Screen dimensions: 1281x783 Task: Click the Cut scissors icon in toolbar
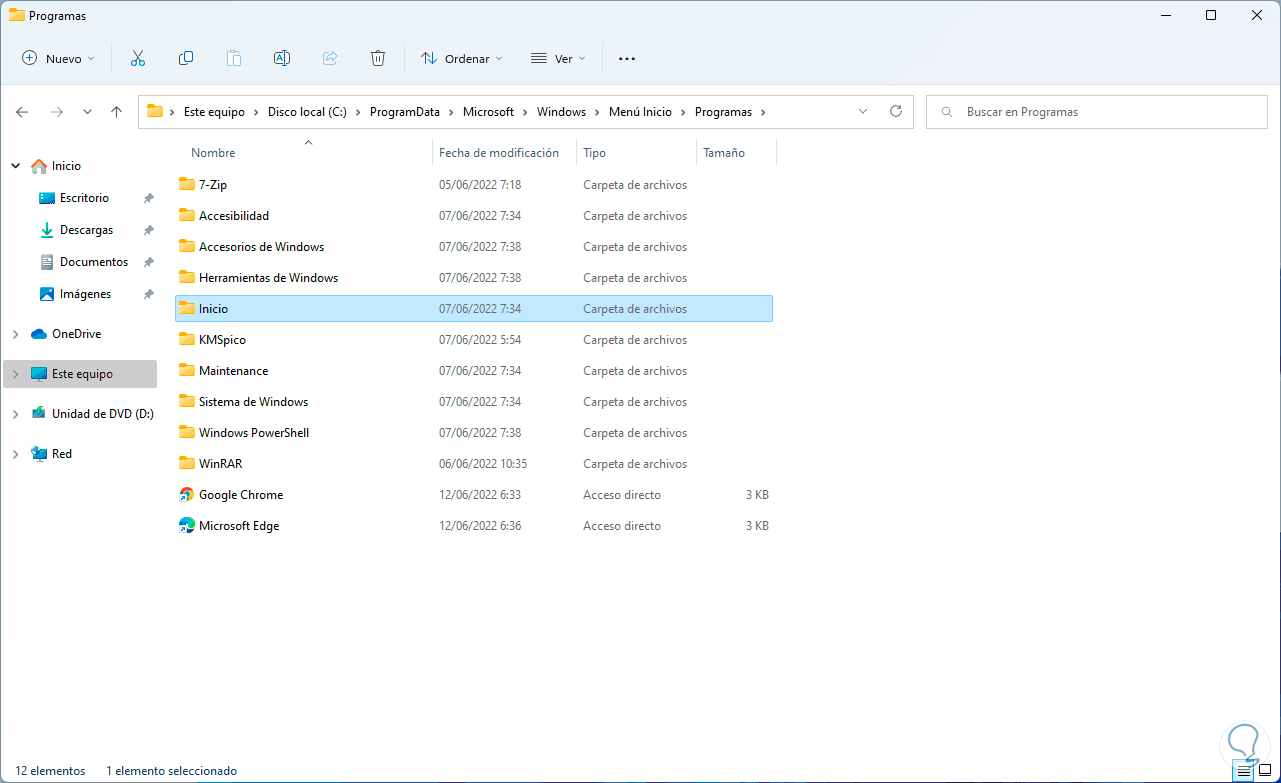(x=138, y=59)
